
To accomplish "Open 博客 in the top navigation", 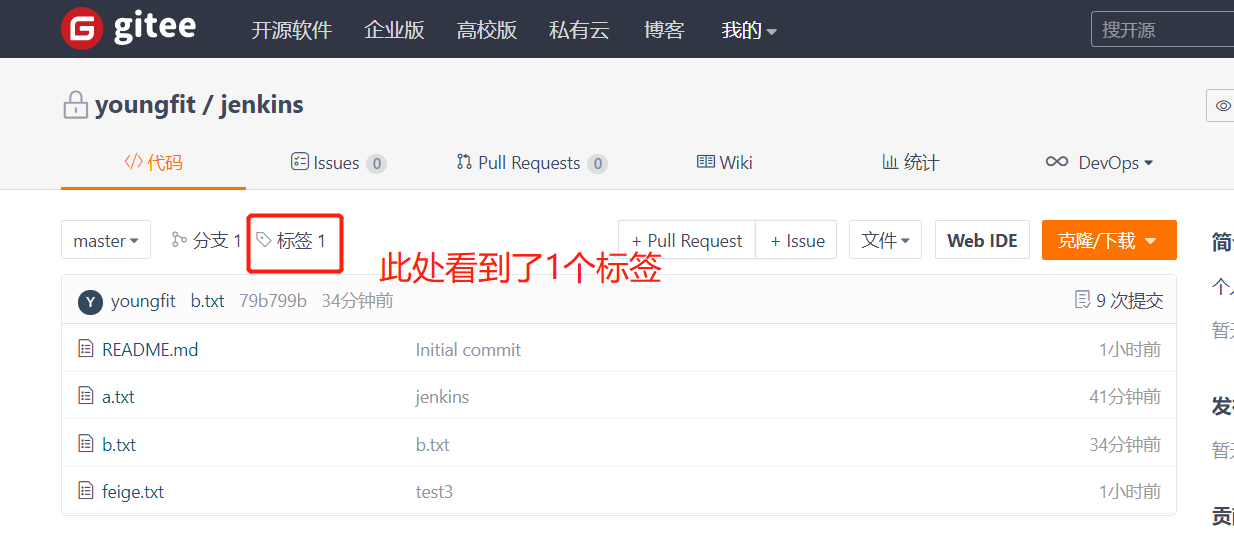I will pos(664,30).
